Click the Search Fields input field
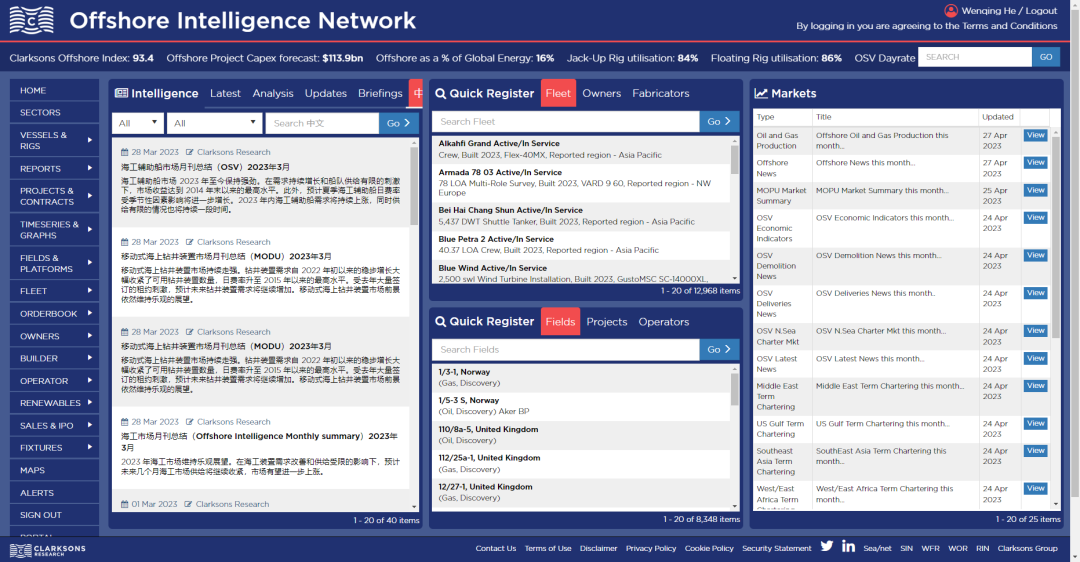Viewport: 1080px width, 562px height. pos(565,349)
